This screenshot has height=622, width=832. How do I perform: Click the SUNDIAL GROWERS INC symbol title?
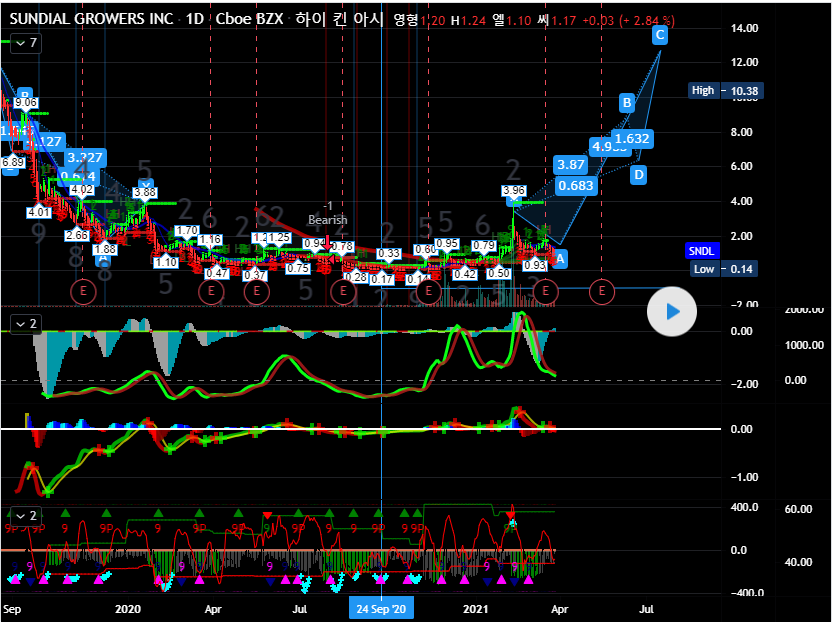click(x=89, y=20)
